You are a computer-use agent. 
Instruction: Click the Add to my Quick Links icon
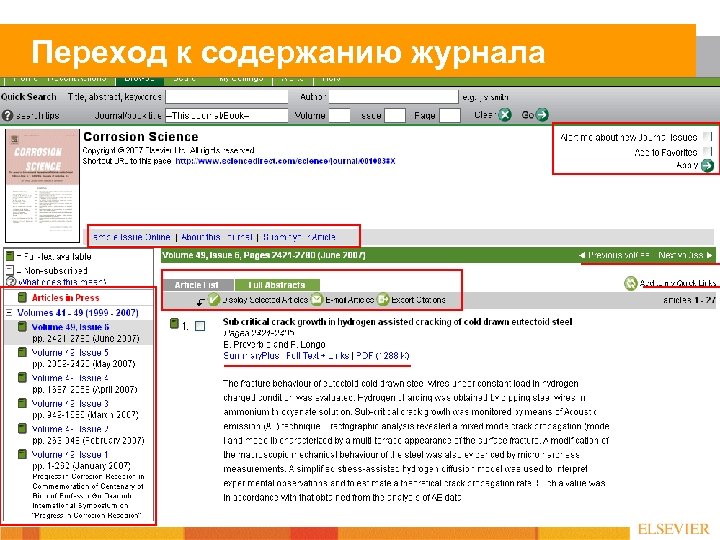coord(630,283)
